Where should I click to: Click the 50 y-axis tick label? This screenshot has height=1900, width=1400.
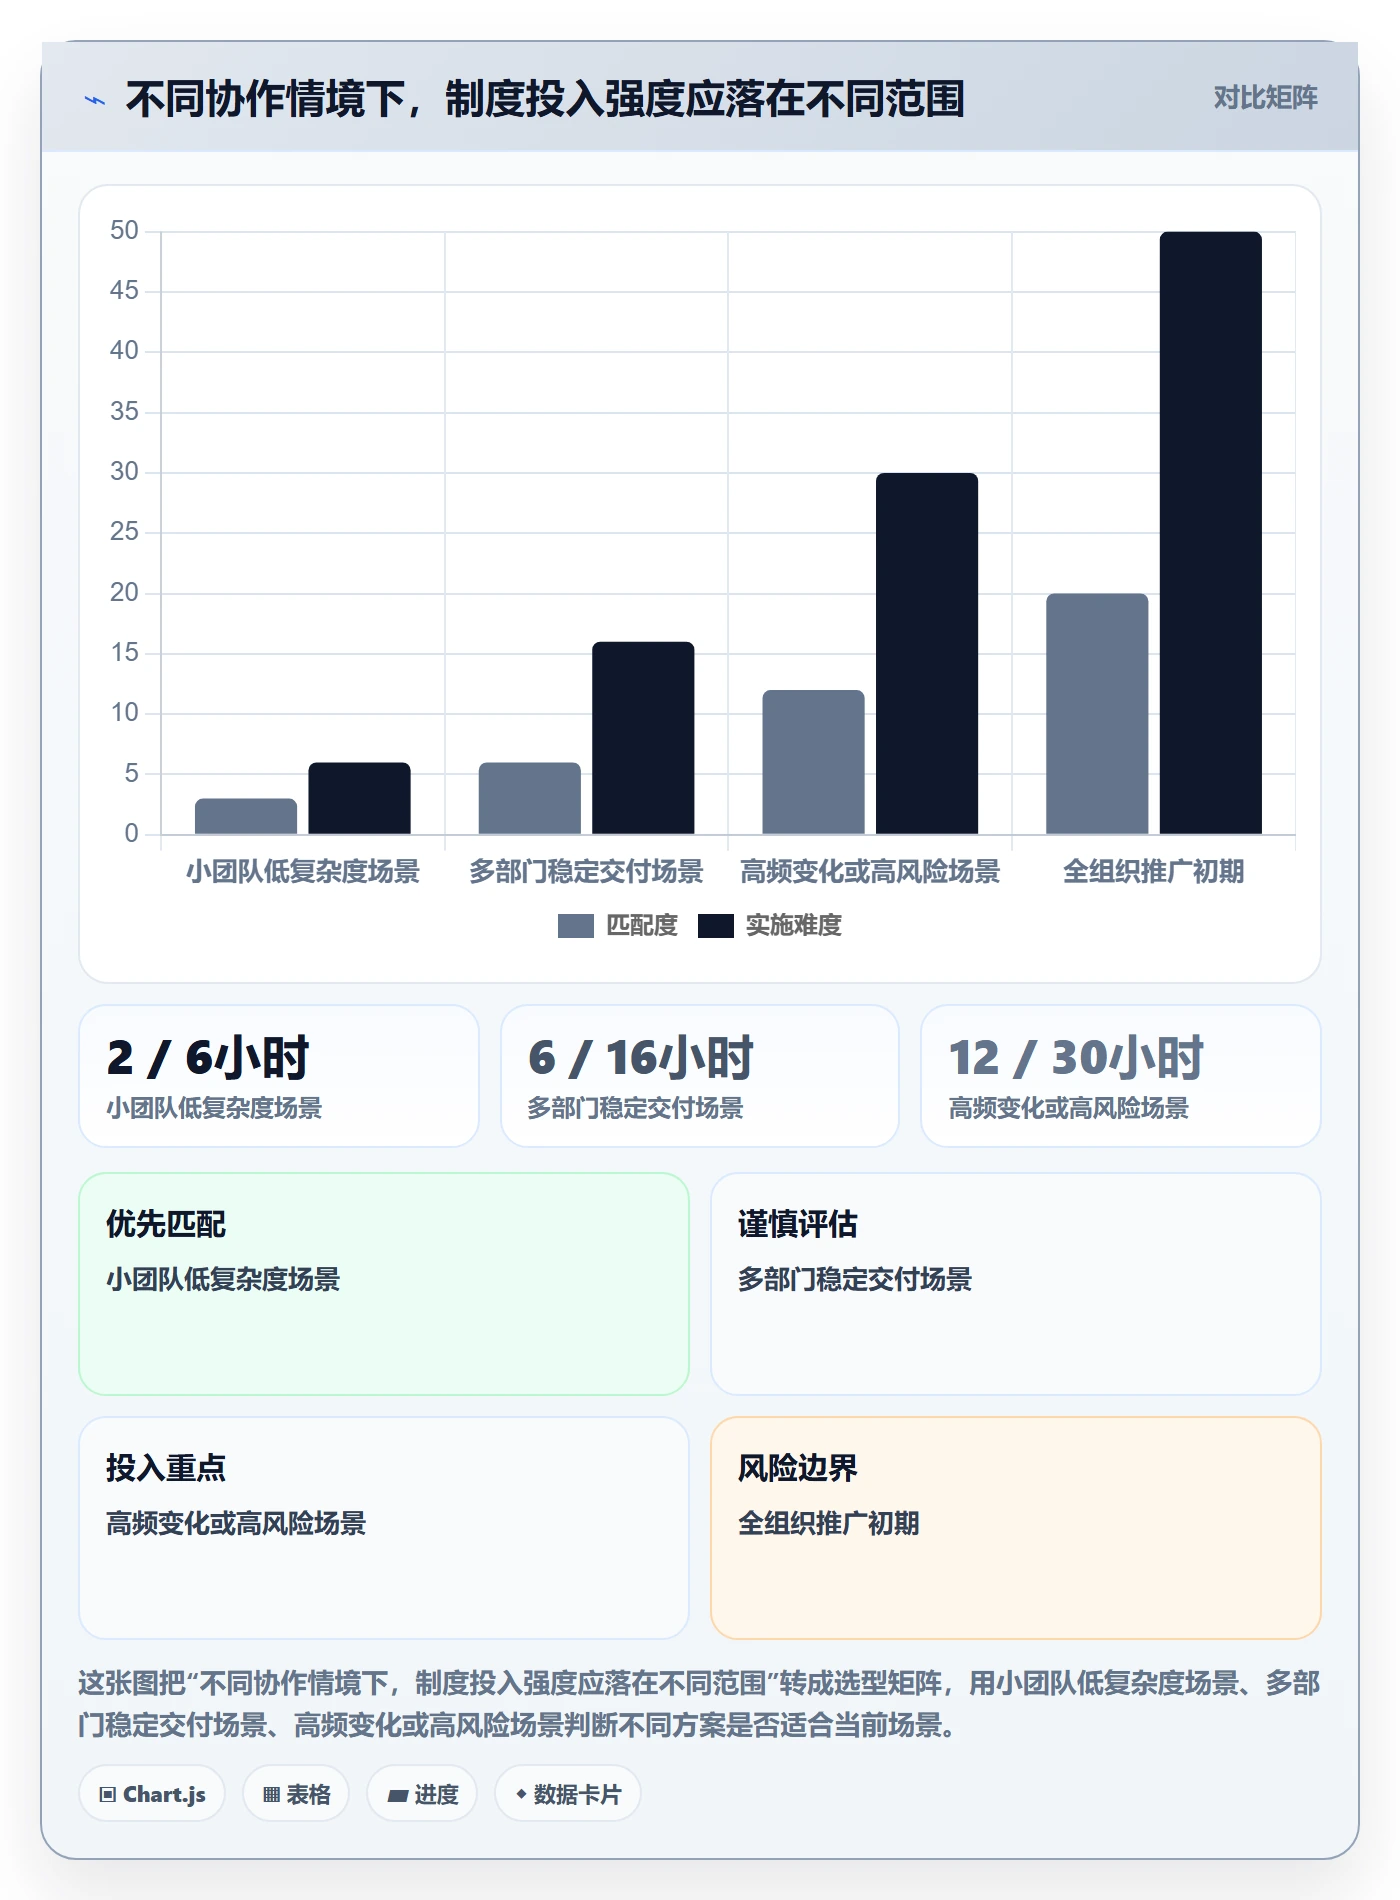point(124,231)
